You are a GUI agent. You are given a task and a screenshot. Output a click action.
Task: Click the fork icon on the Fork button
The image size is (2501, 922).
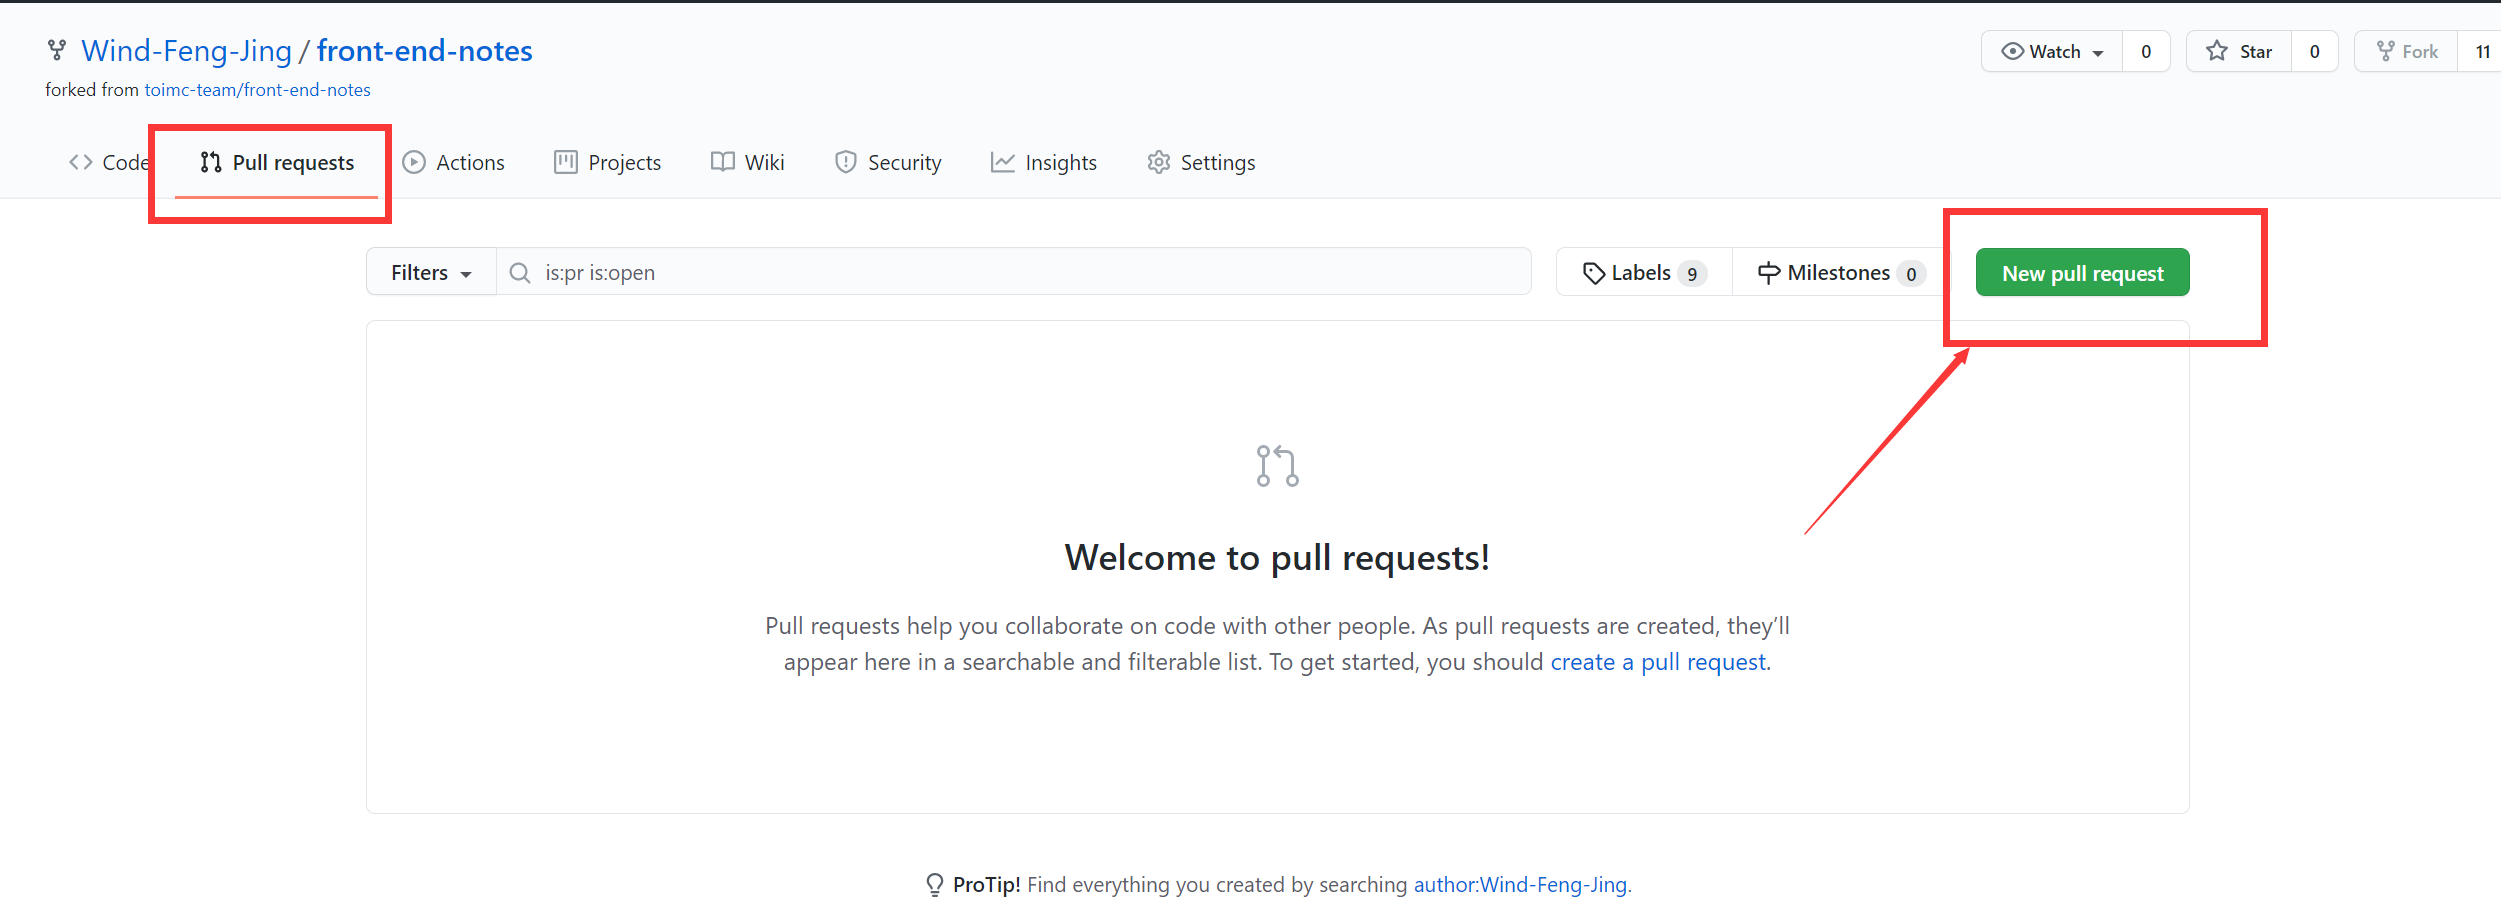pos(2385,51)
